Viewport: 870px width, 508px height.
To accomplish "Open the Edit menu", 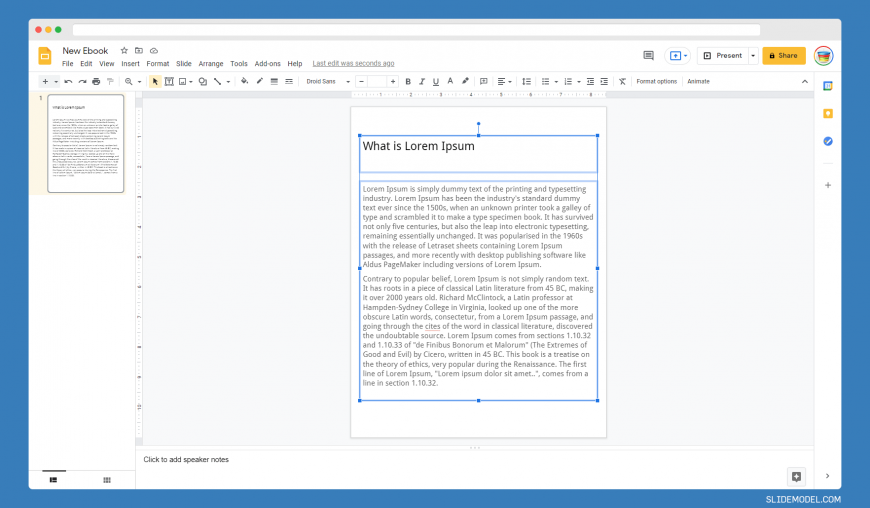I will (x=86, y=64).
